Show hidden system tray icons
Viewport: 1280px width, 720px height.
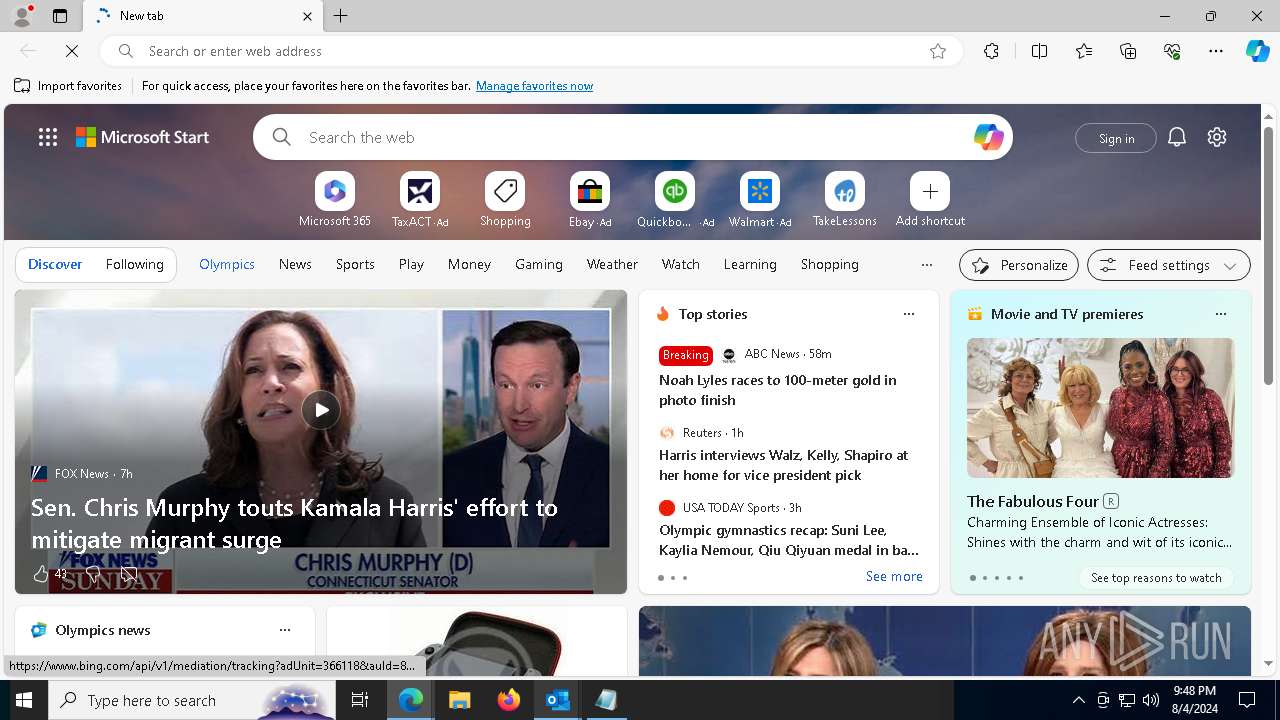tap(1078, 700)
